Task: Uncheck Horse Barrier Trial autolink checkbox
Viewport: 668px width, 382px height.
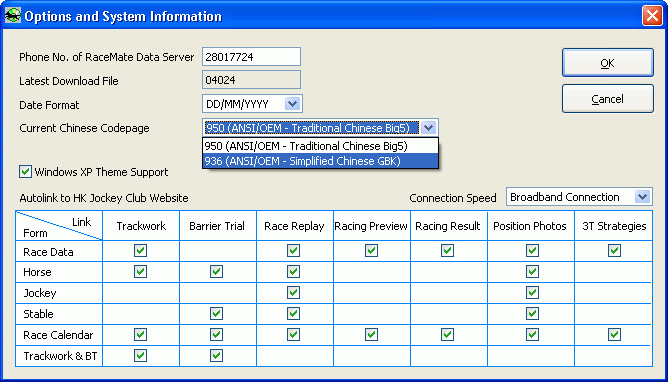Action: pyautogui.click(x=216, y=271)
